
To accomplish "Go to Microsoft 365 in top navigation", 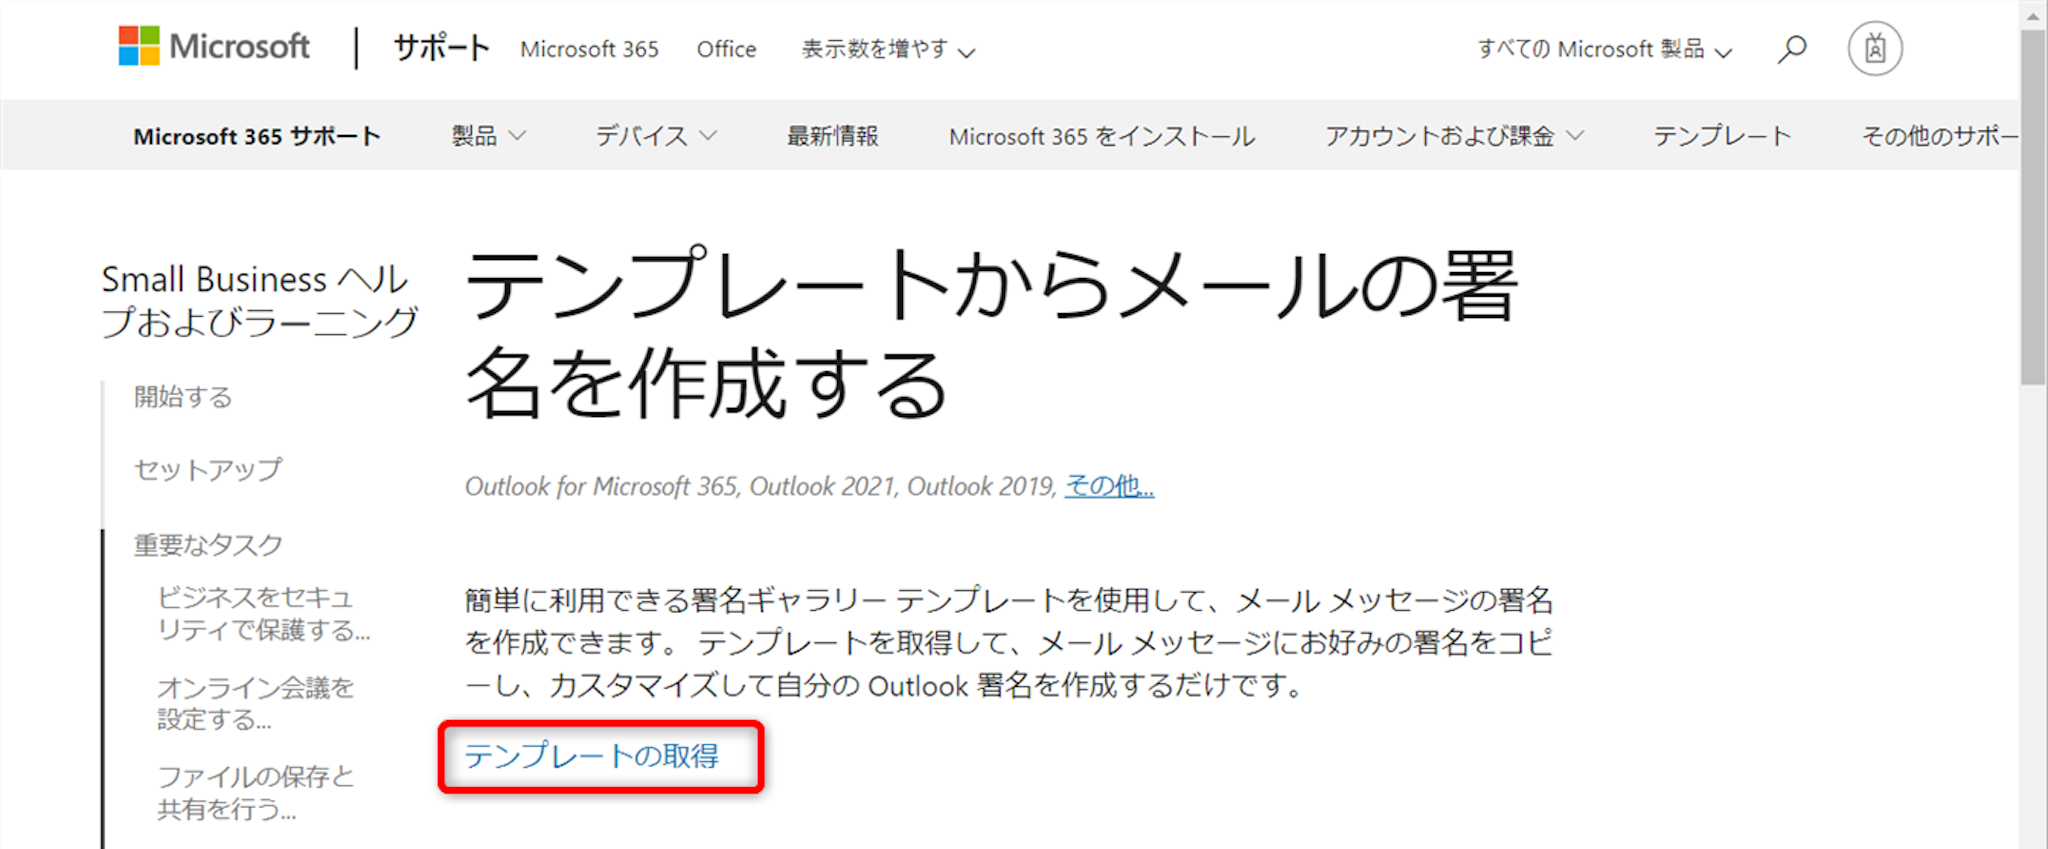I will 589,49.
